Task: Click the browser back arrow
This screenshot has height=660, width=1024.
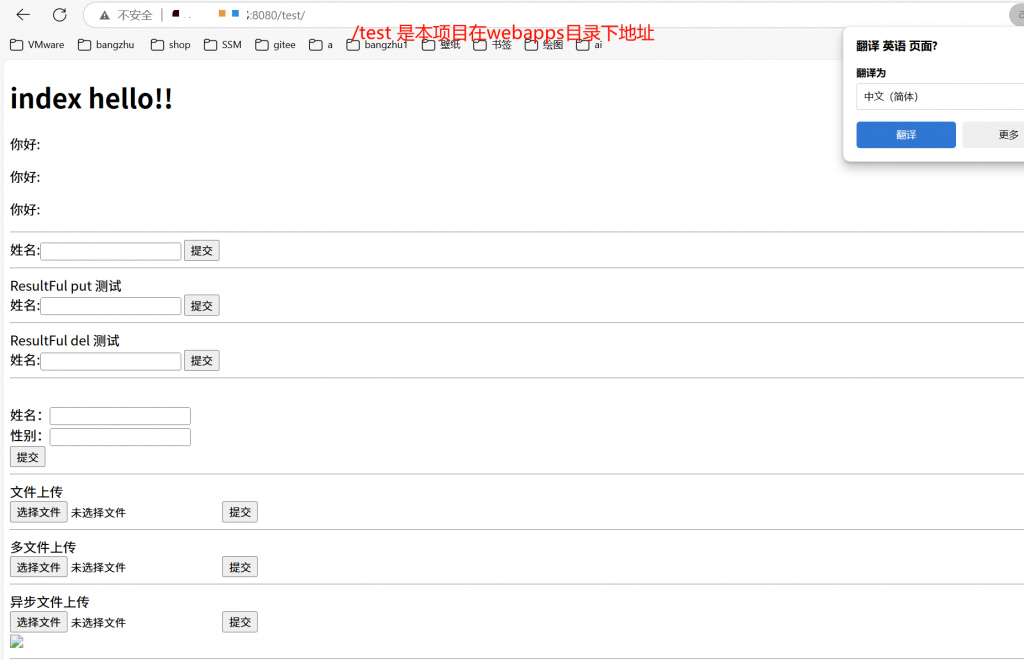Action: click(23, 15)
